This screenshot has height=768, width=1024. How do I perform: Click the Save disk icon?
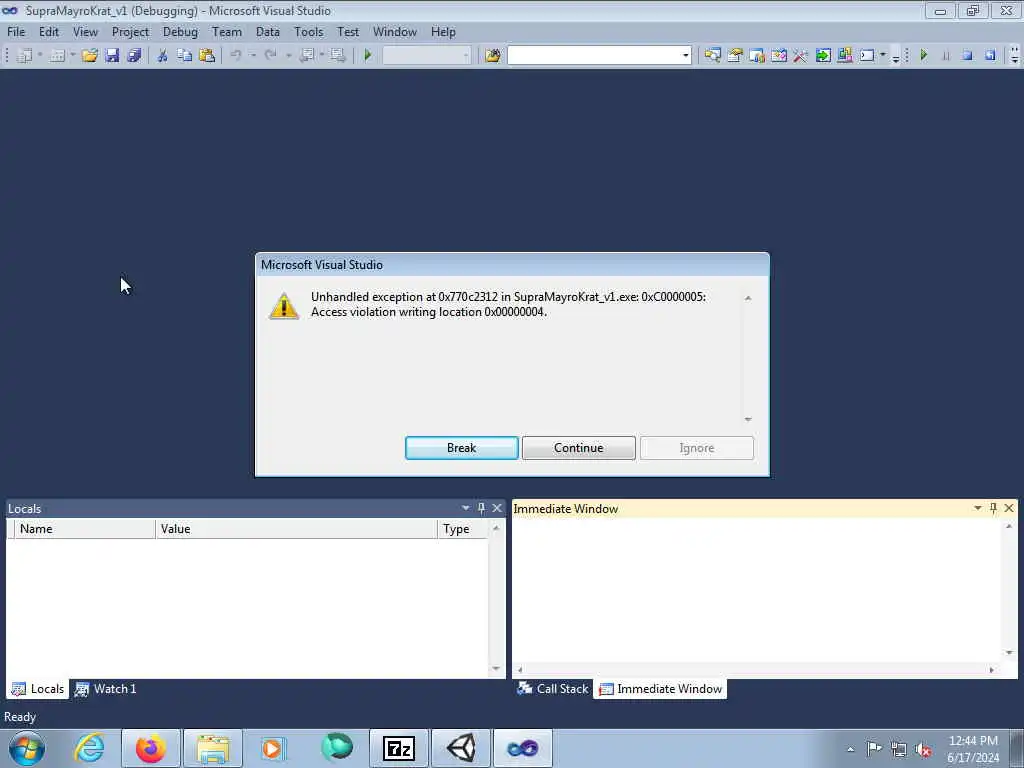click(112, 56)
